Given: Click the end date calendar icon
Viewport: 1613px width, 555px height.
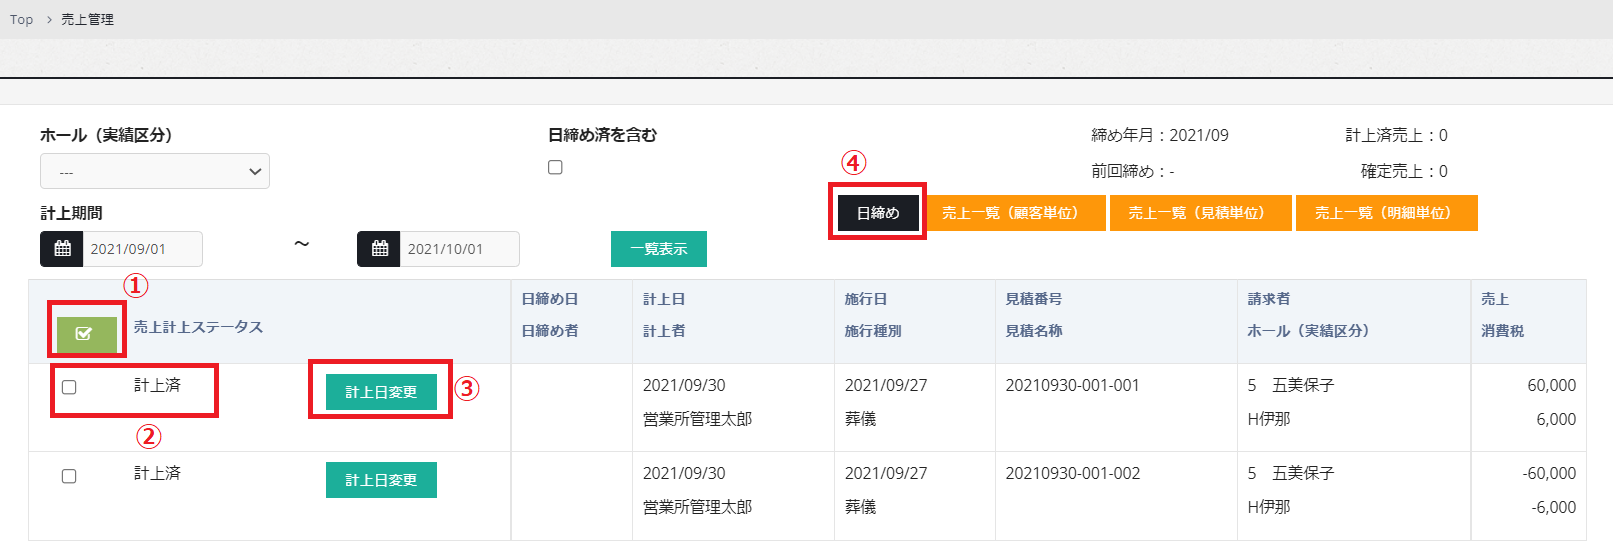Looking at the screenshot, I should pyautogui.click(x=379, y=249).
